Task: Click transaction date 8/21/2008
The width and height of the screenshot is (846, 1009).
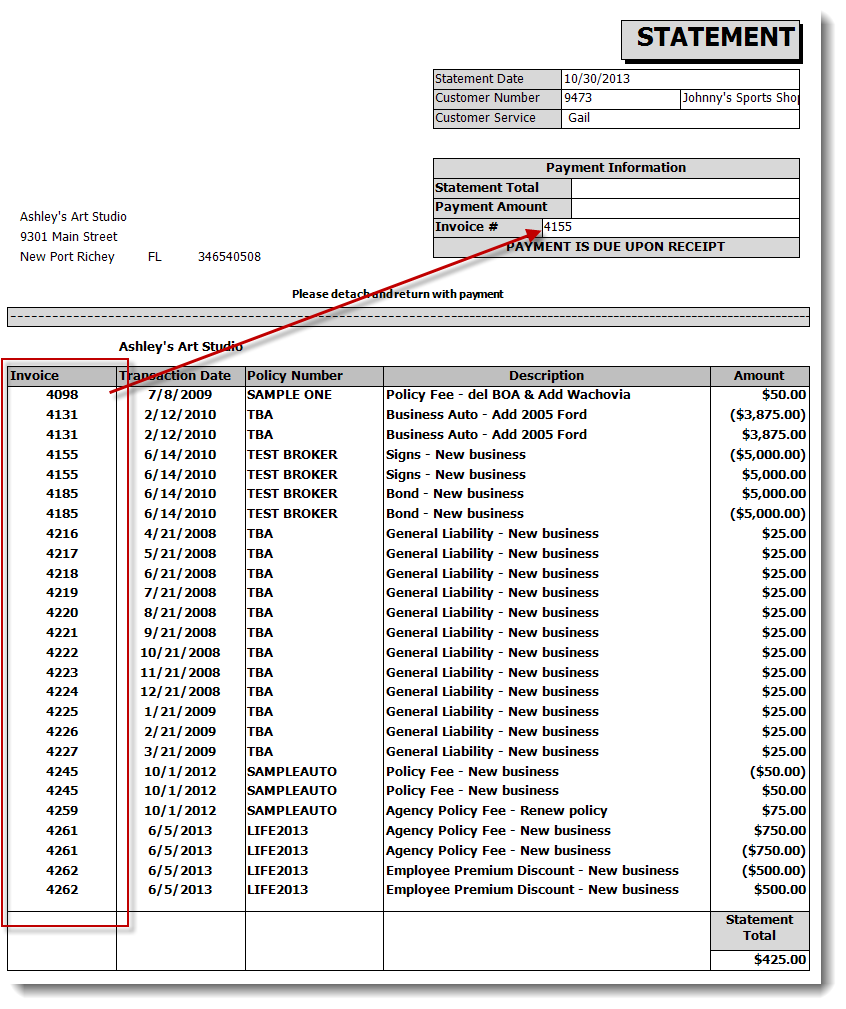Action: pos(179,613)
